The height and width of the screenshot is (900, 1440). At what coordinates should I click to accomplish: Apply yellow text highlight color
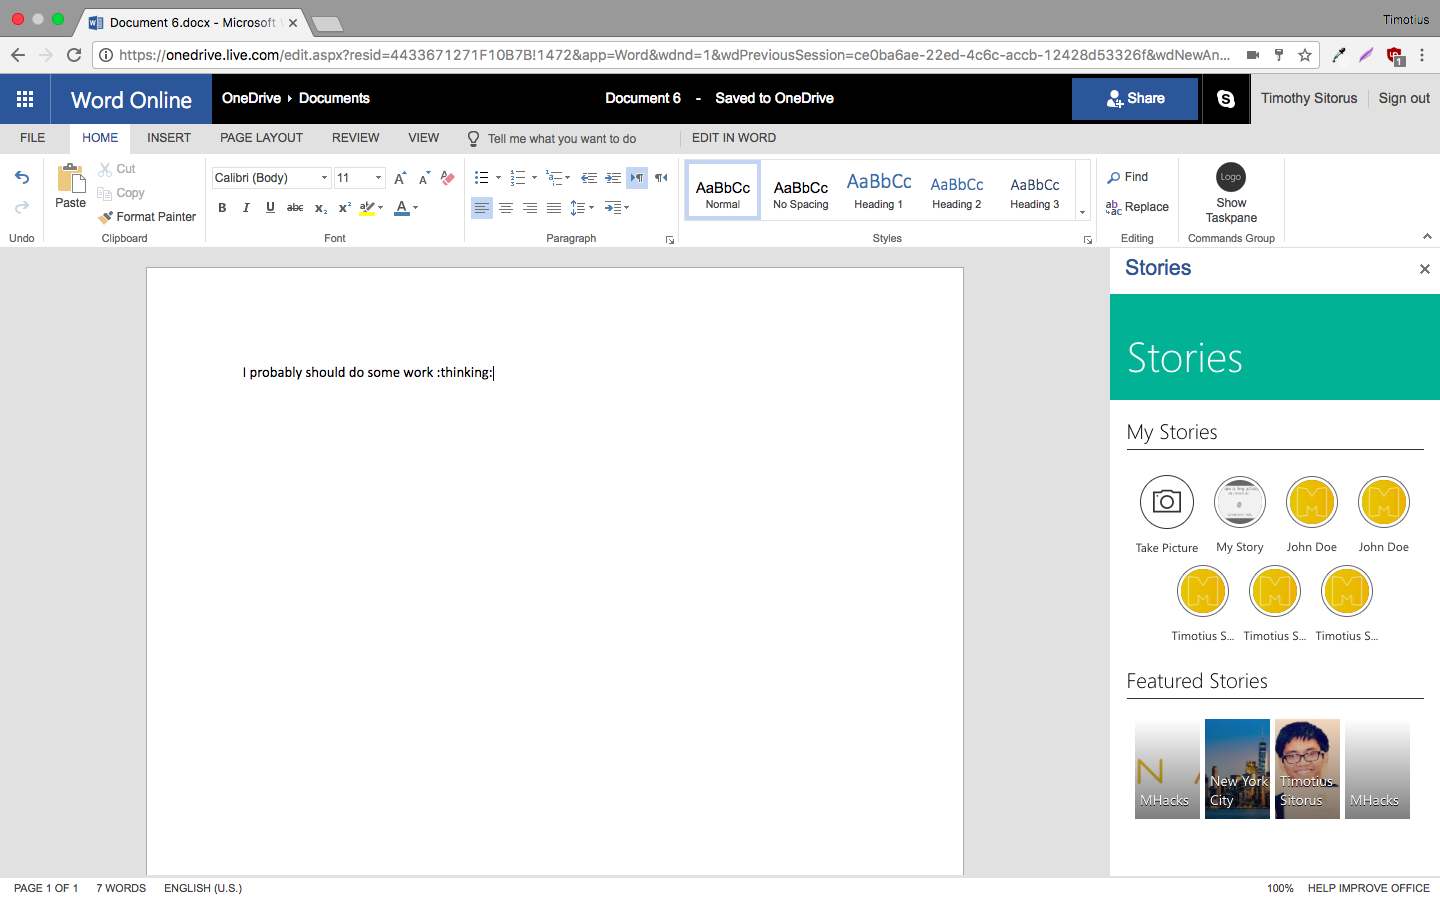(367, 208)
